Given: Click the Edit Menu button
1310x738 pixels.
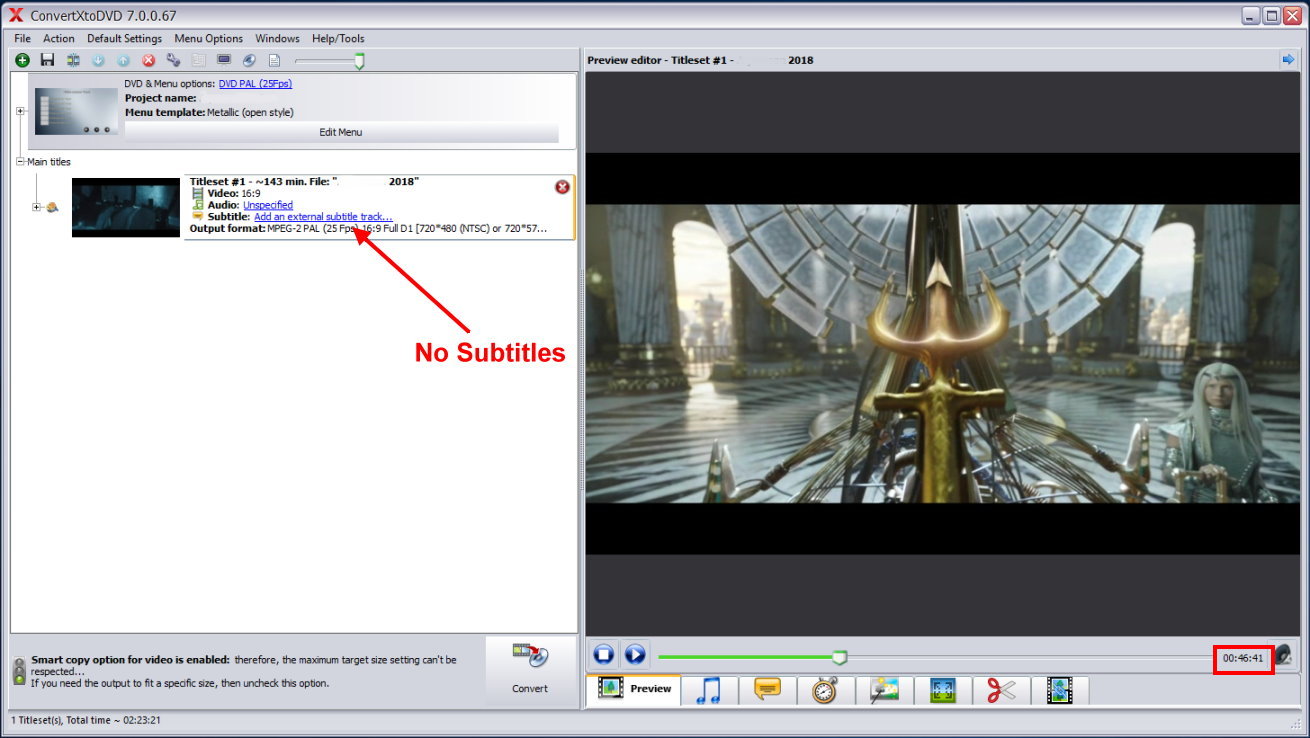Looking at the screenshot, I should coord(341,132).
